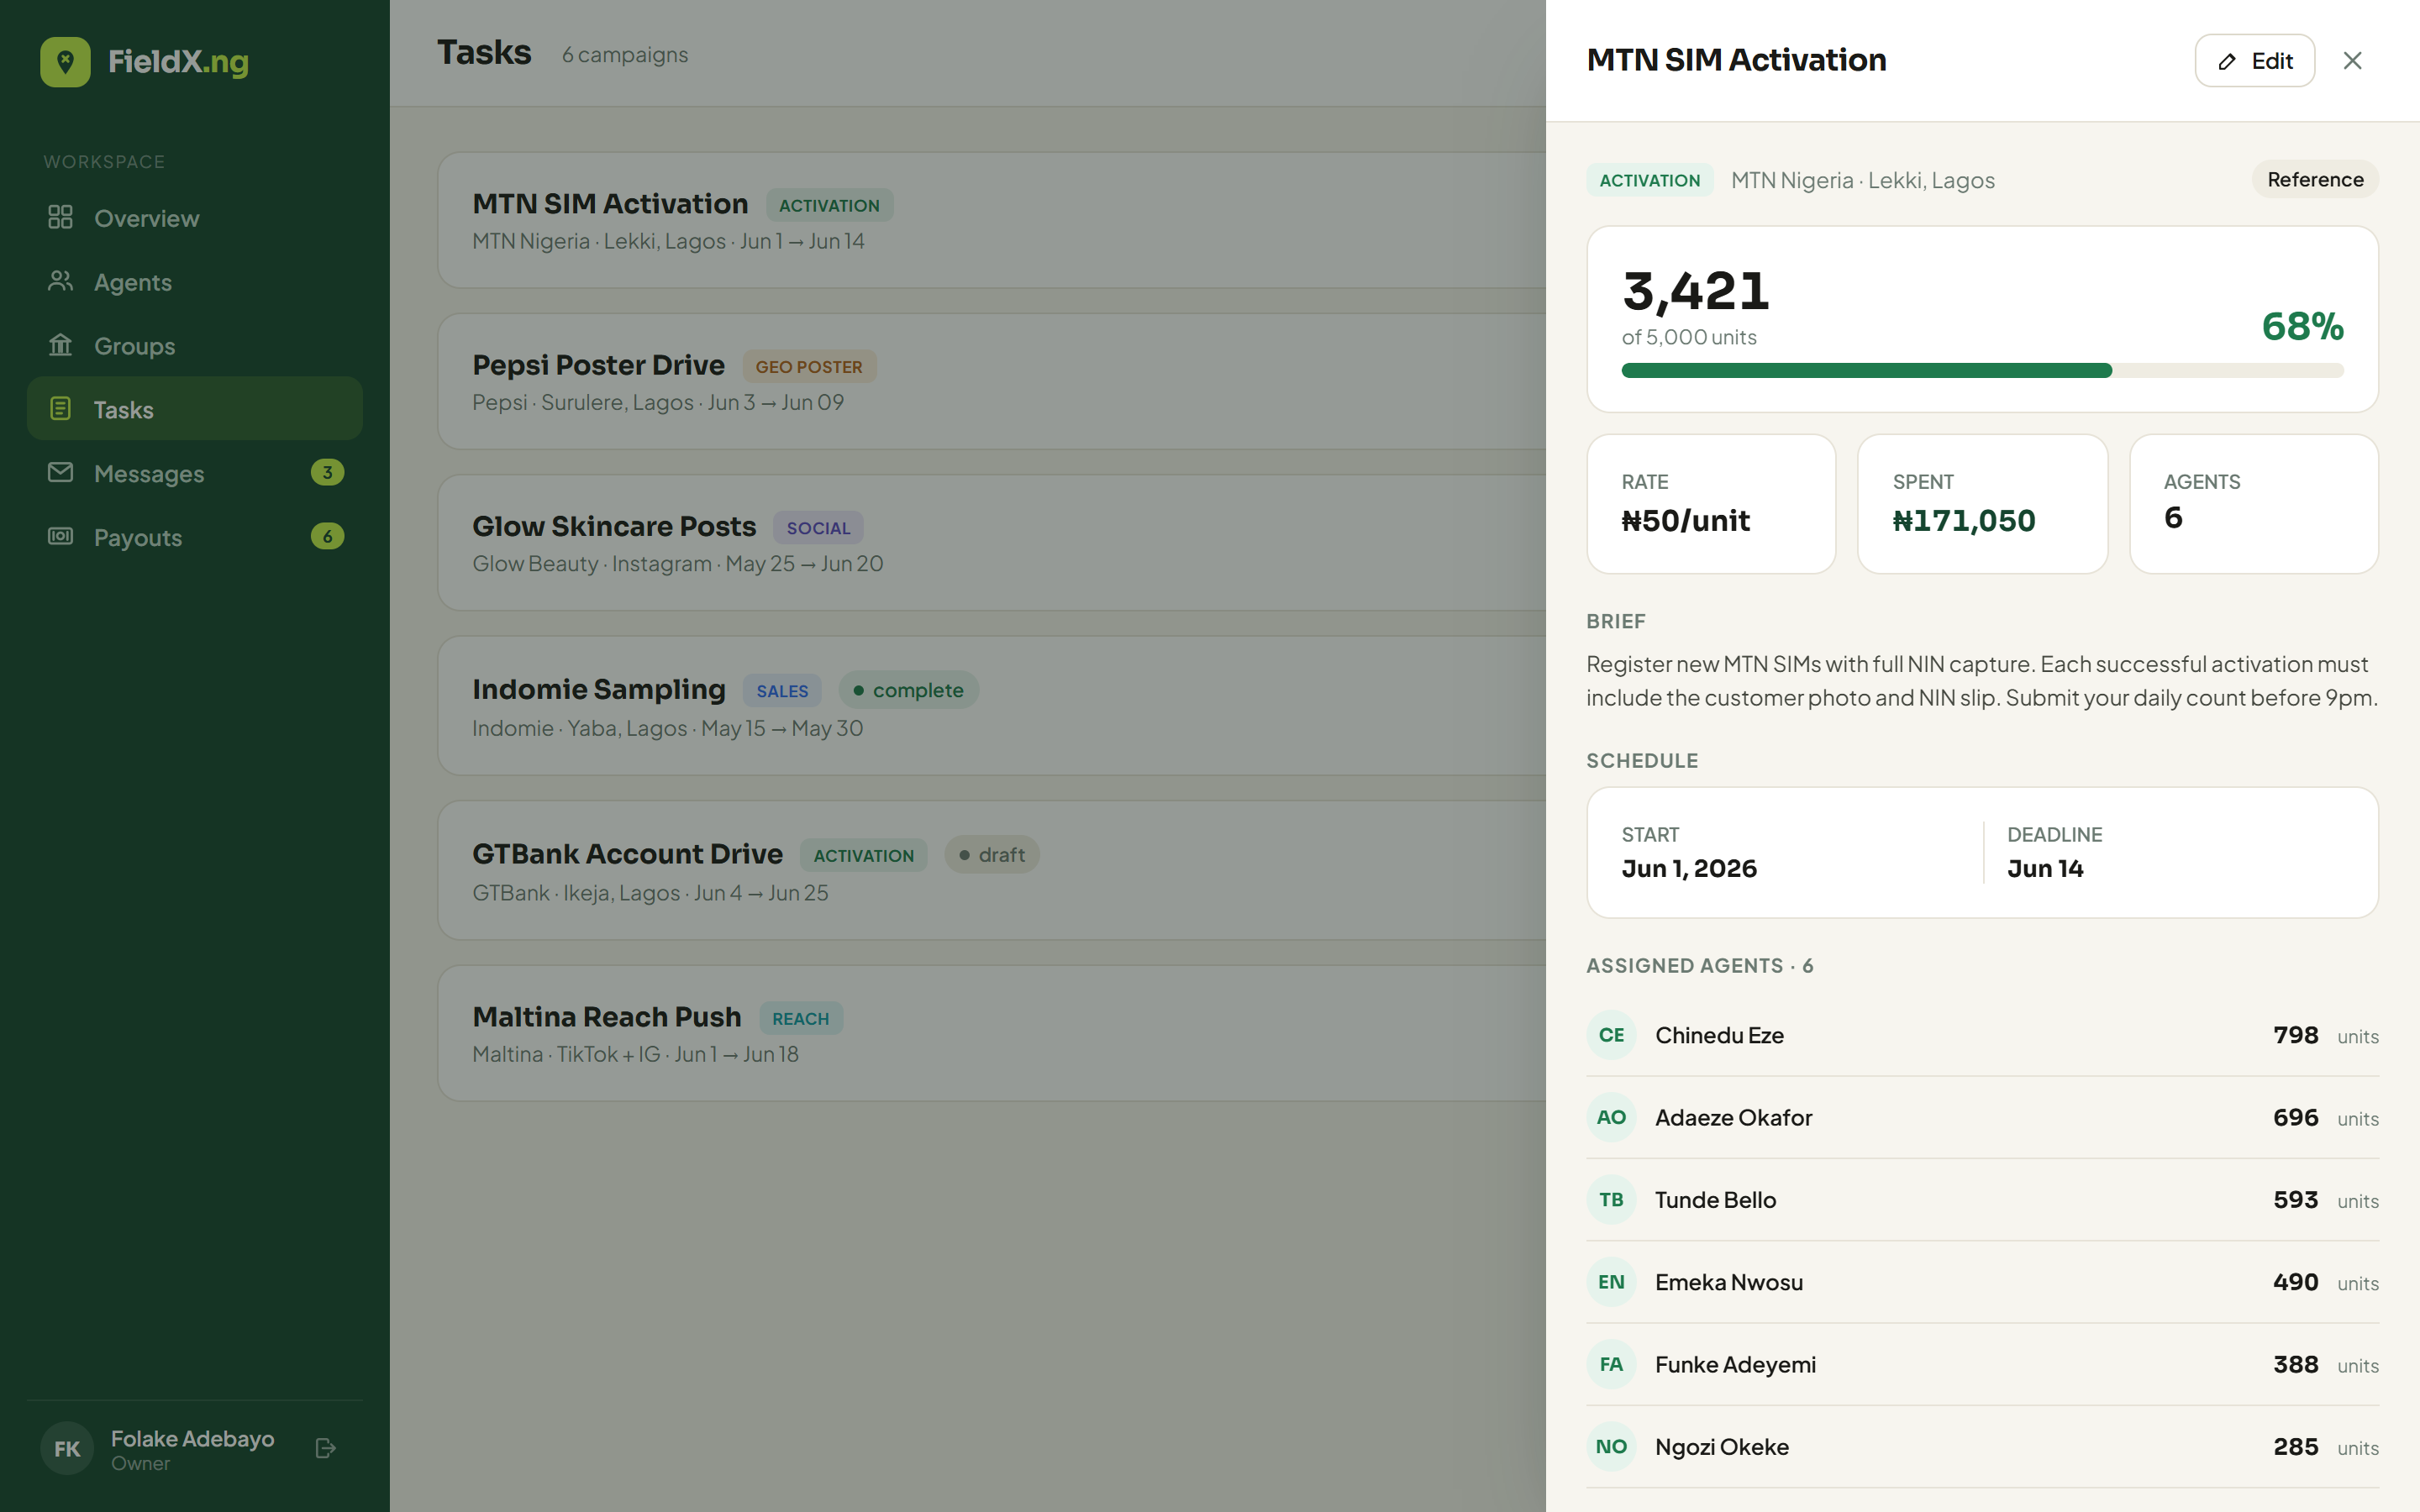This screenshot has width=2420, height=1512.
Task: Click the AGENTS 6 stat card
Action: coord(2254,504)
